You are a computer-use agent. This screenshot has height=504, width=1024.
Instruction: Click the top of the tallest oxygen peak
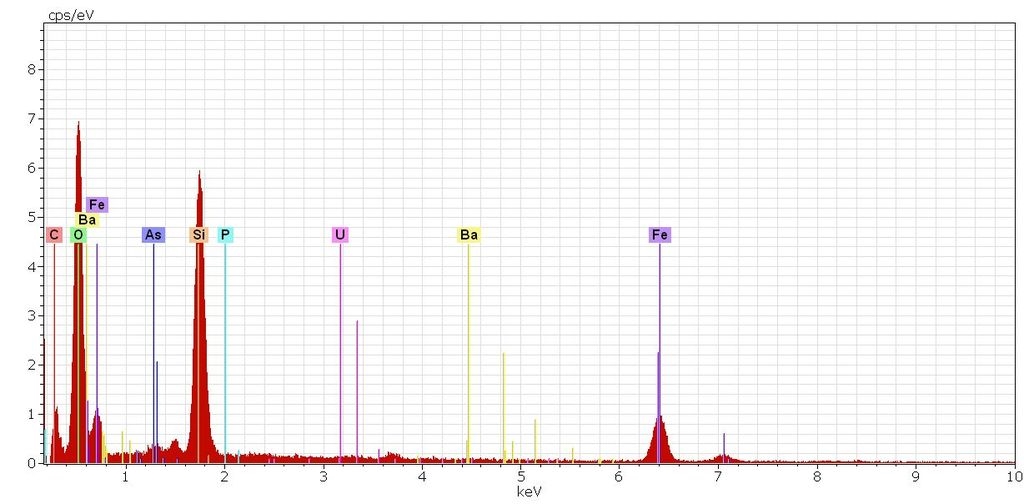point(78,123)
